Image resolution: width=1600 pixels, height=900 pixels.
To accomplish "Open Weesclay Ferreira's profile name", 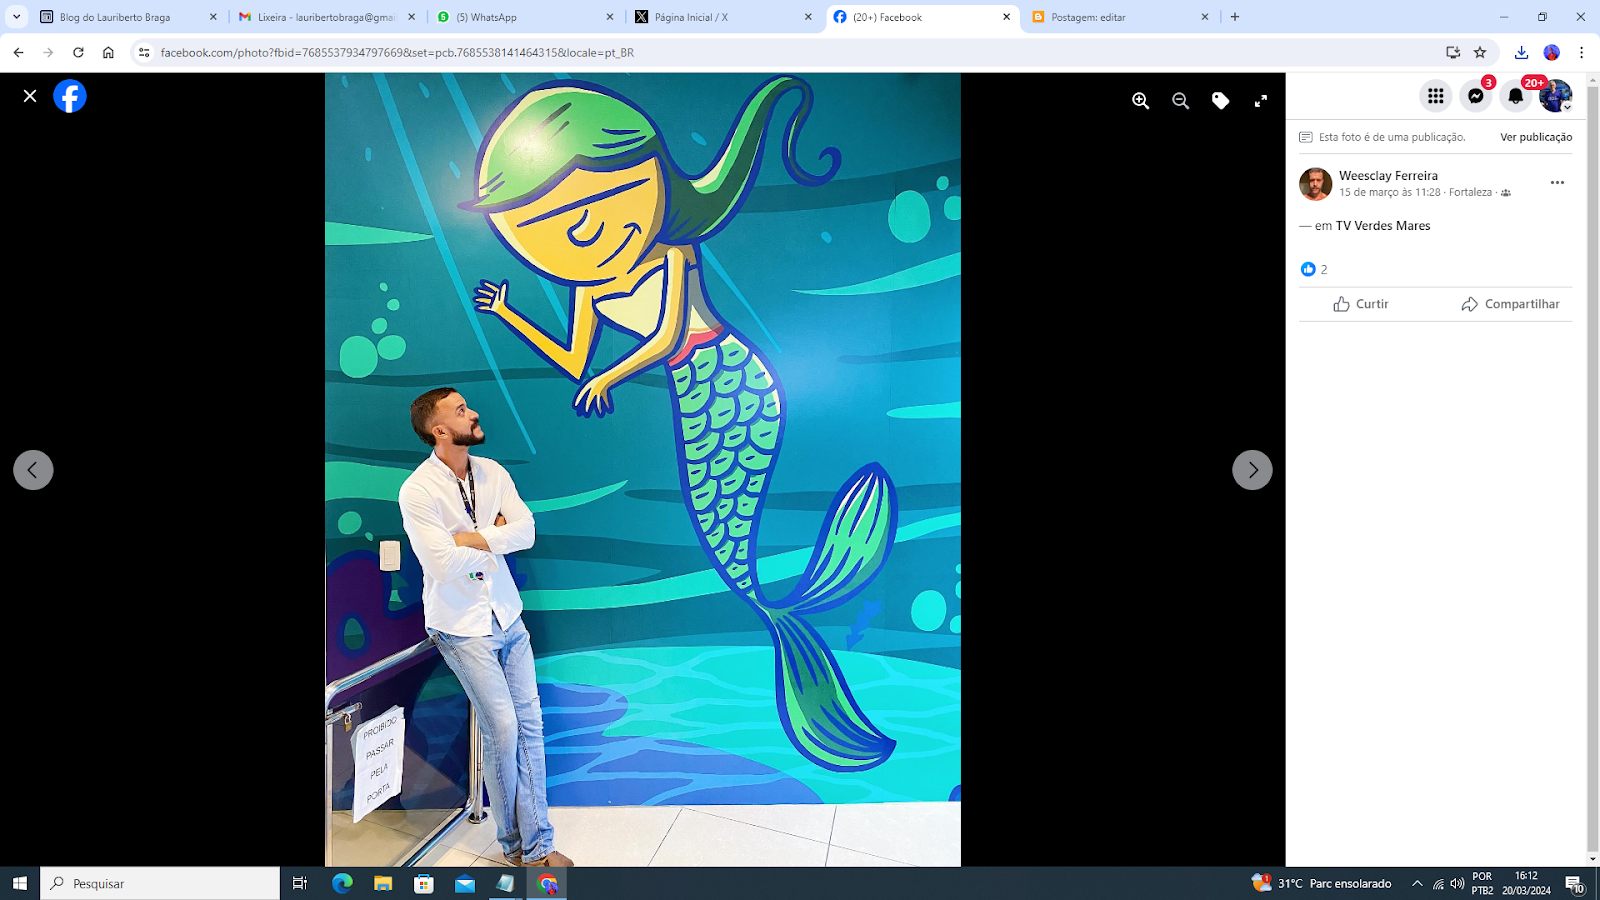I will (1388, 176).
